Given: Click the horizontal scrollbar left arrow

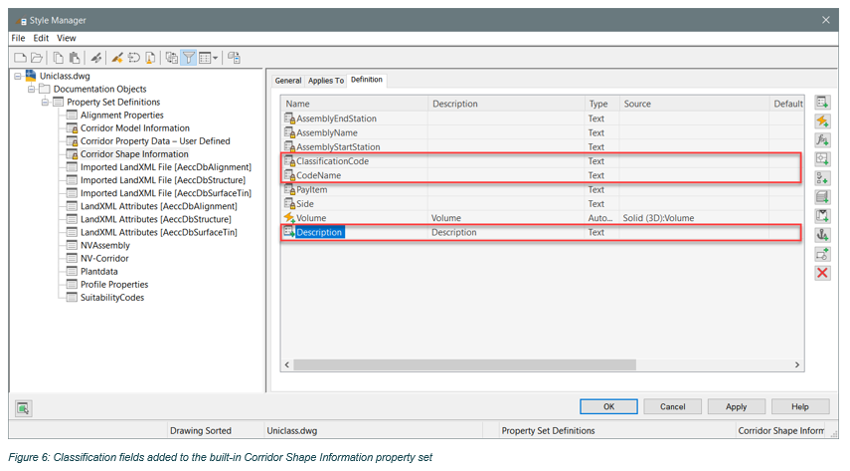Looking at the screenshot, I should point(288,365).
